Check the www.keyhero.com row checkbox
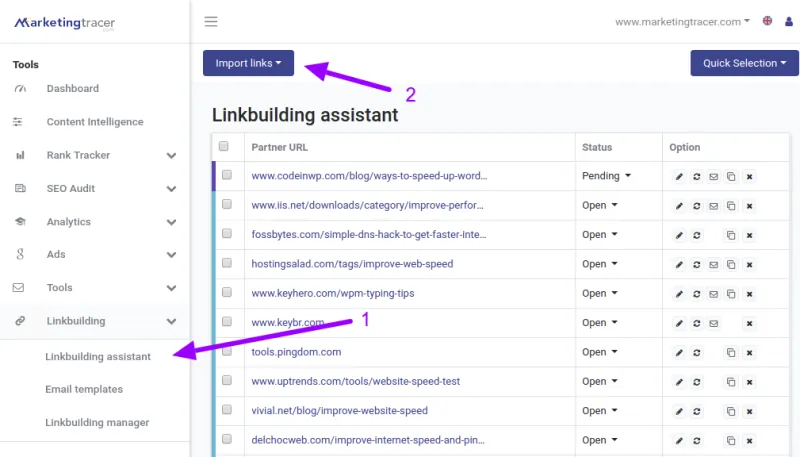 pos(227,292)
